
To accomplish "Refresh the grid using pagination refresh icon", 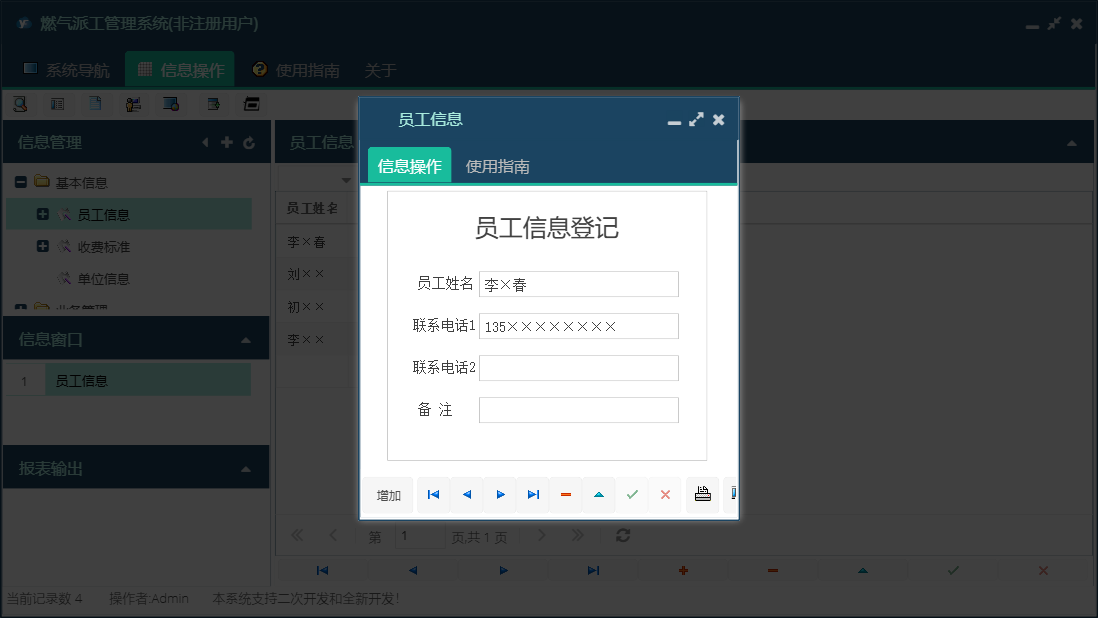I will (x=622, y=535).
